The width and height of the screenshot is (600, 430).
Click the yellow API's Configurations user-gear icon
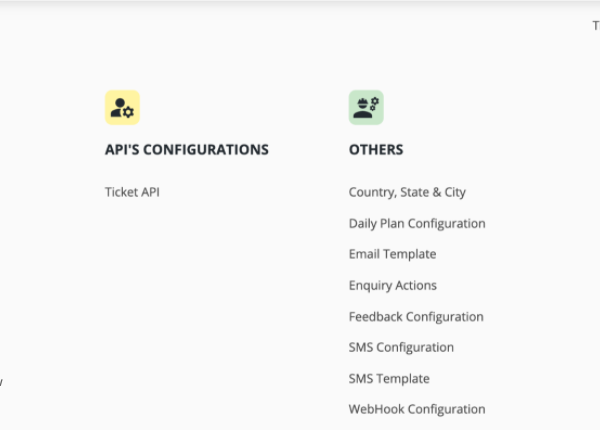(122, 108)
